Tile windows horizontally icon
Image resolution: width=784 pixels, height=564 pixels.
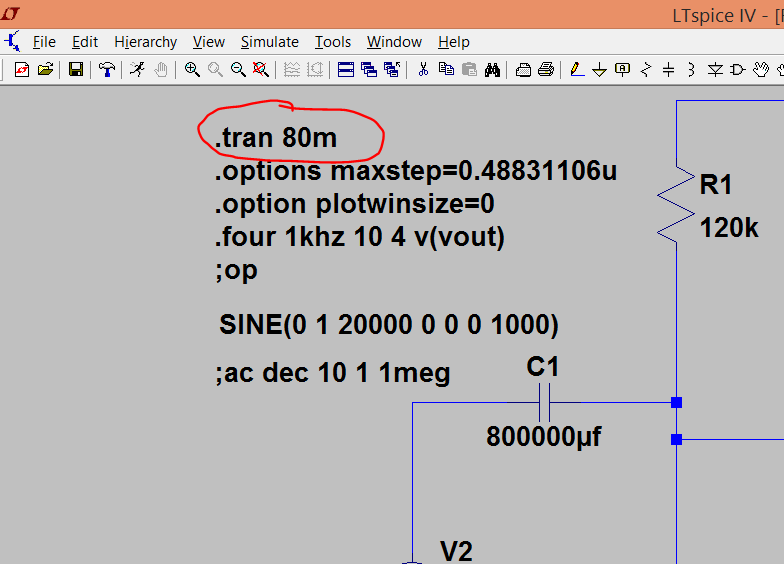pyautogui.click(x=346, y=70)
